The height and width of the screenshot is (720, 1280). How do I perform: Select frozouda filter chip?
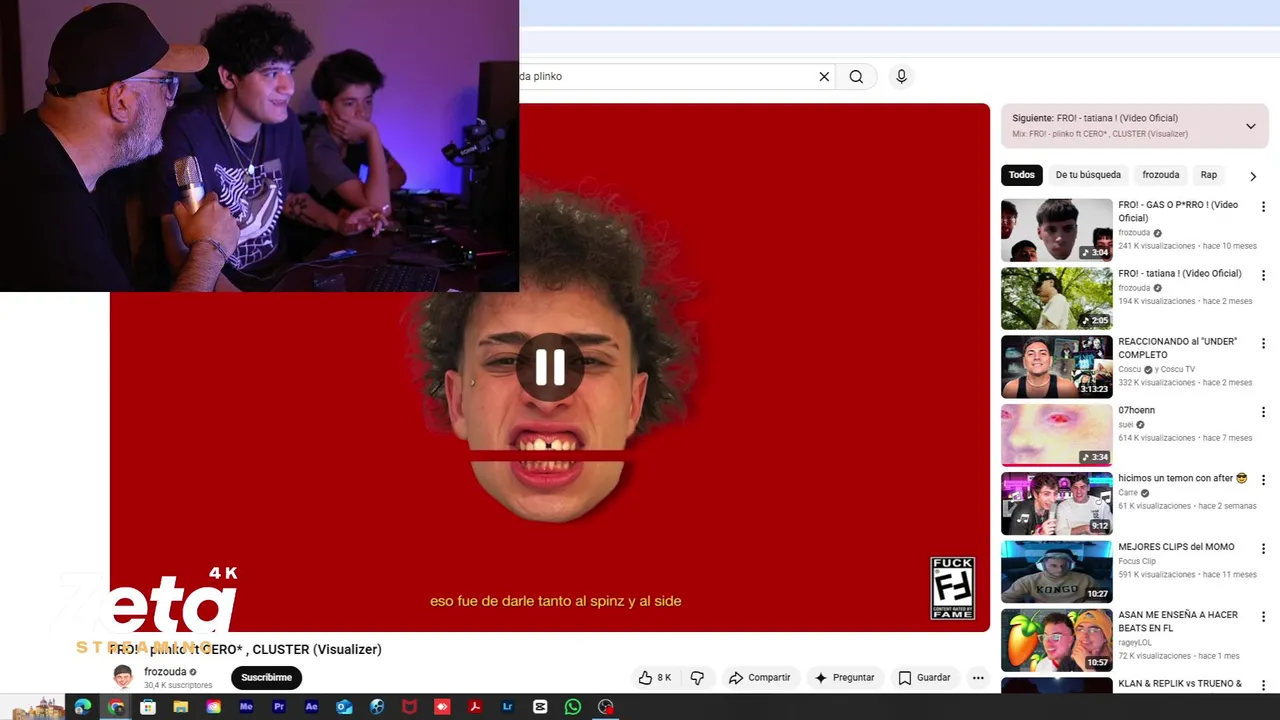coord(1160,175)
